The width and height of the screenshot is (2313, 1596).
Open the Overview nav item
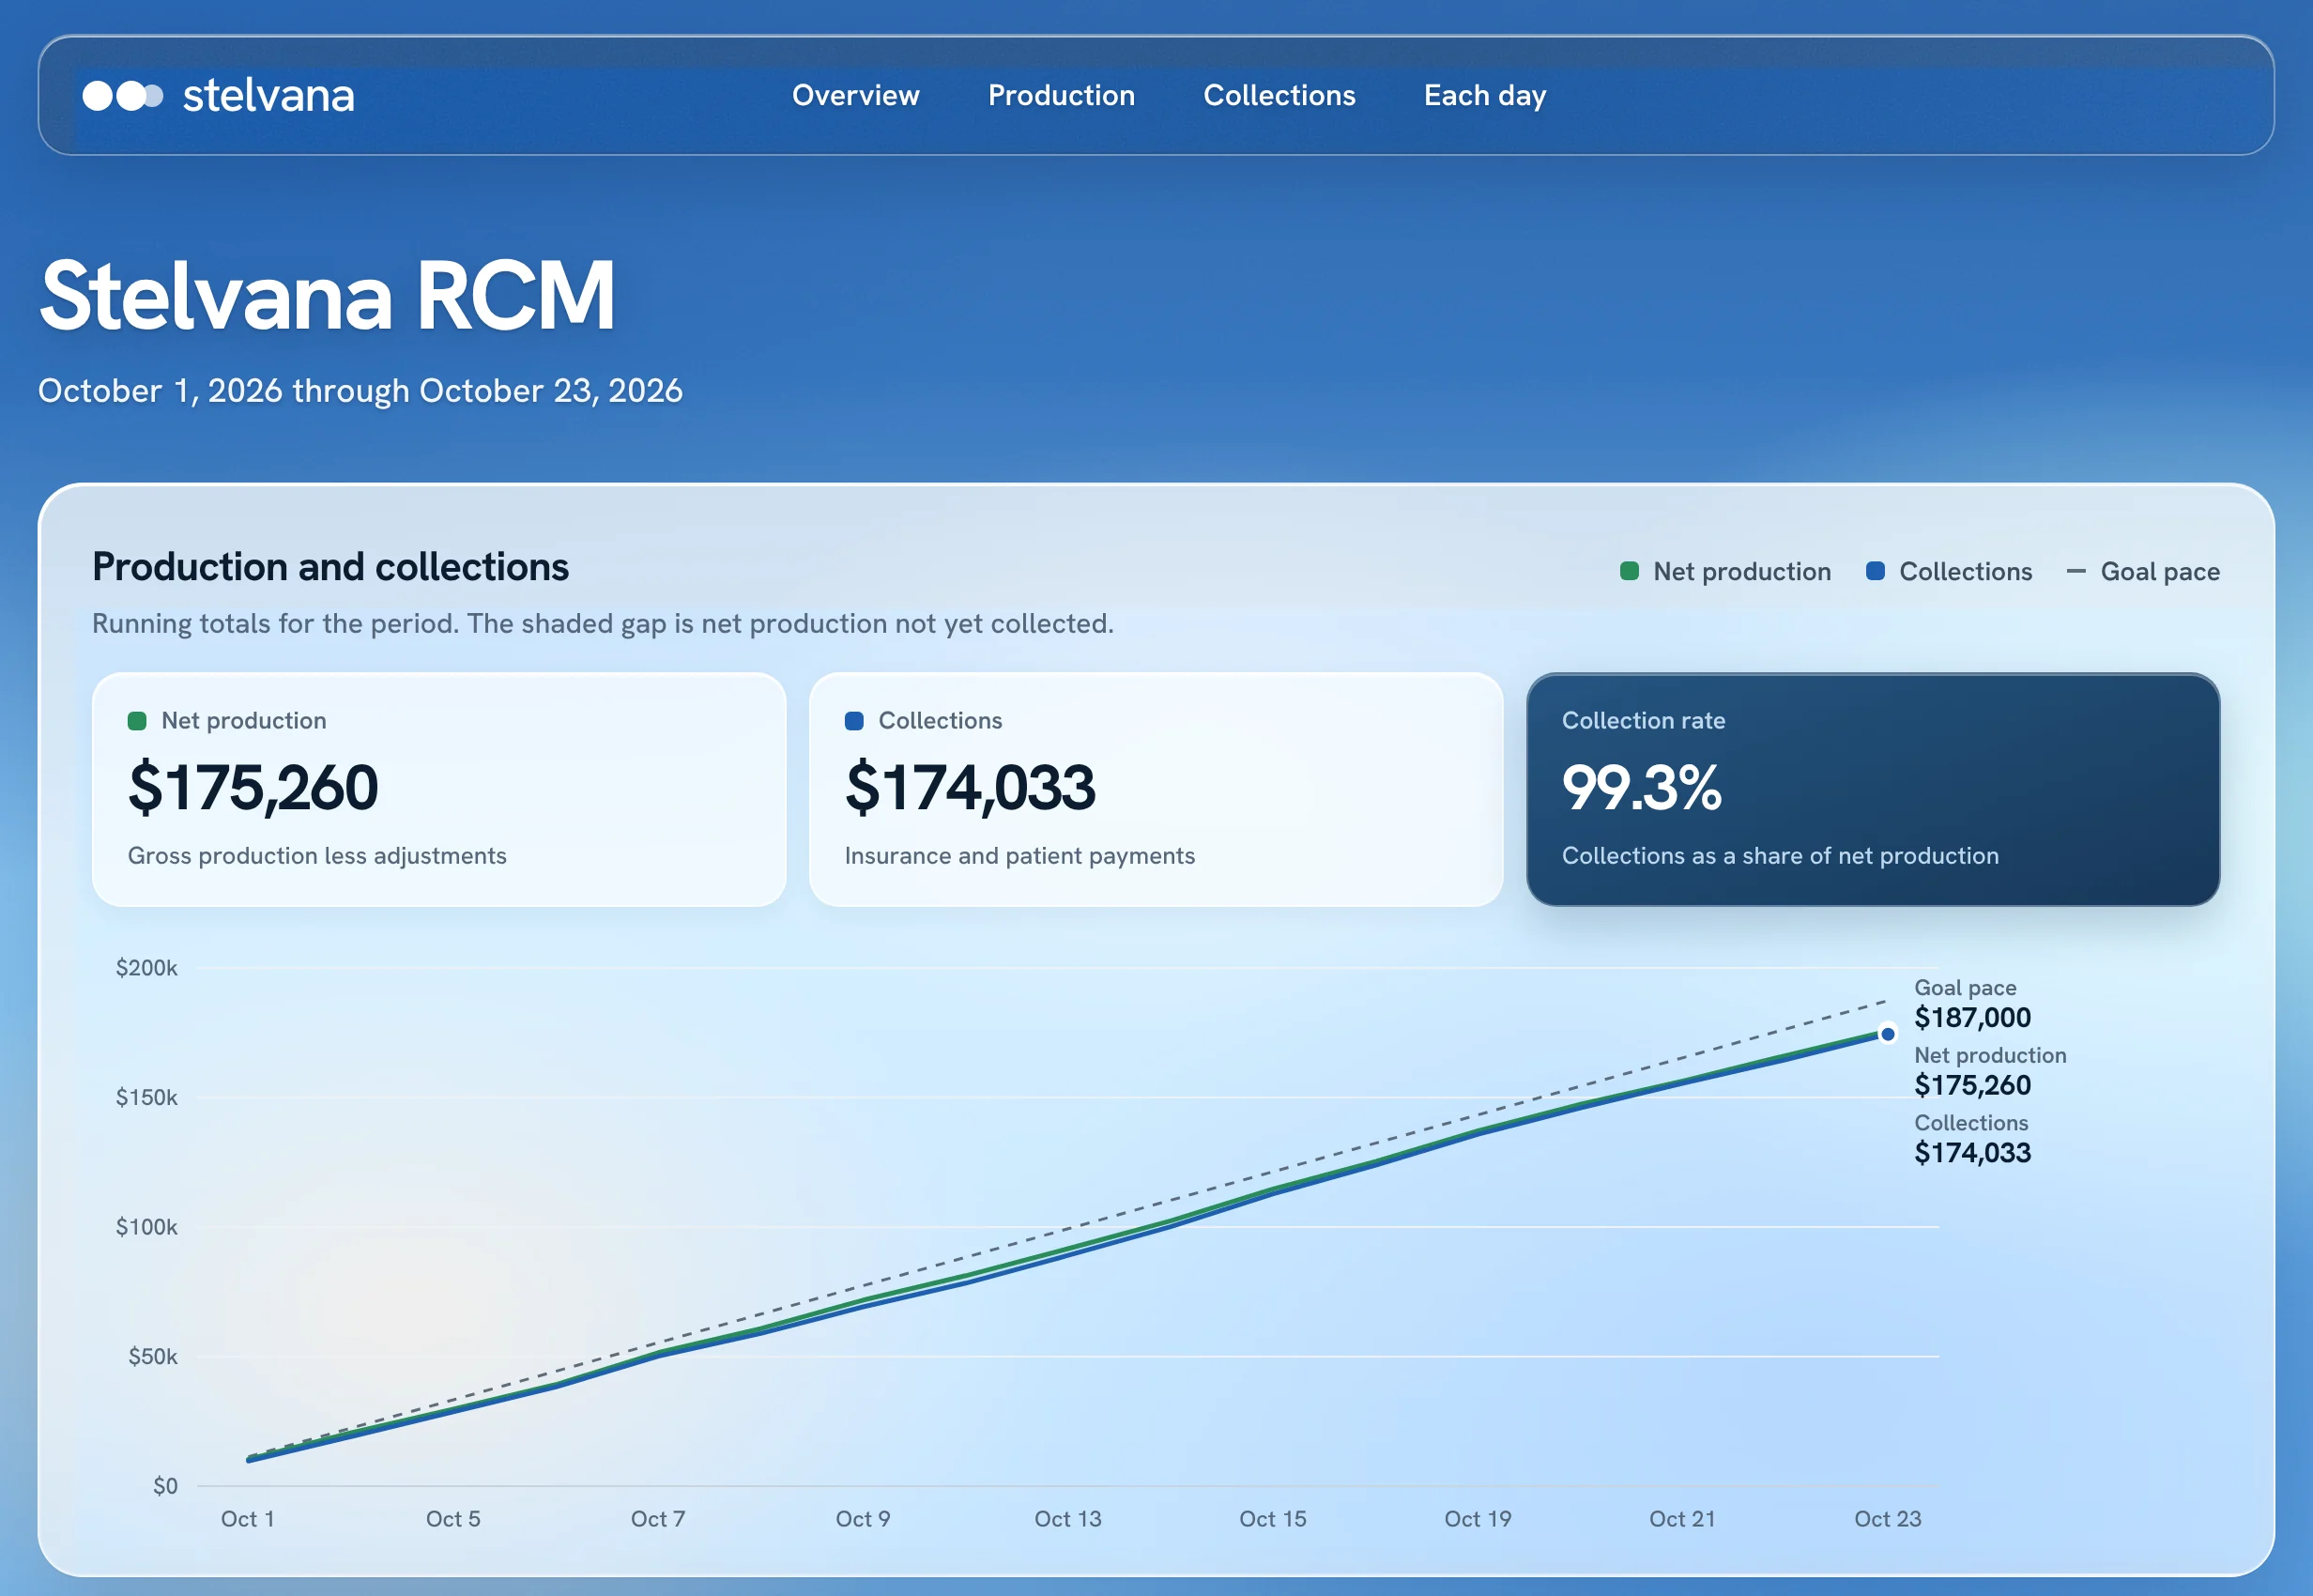tap(855, 95)
